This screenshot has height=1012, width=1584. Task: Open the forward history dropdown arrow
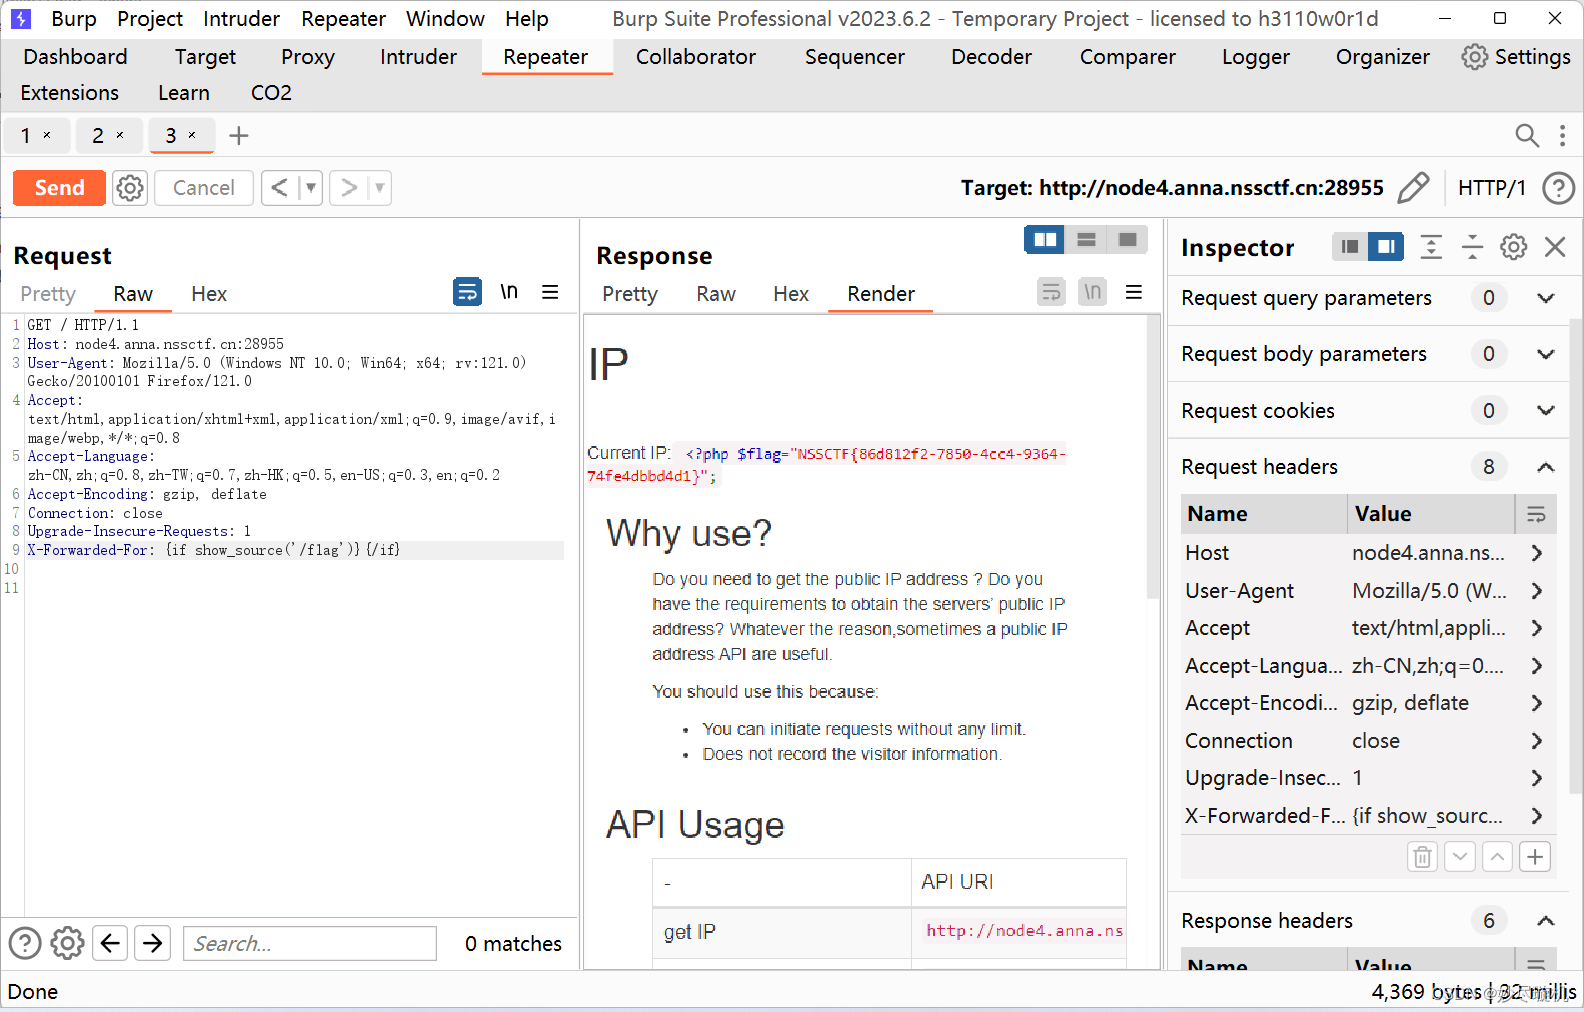(x=379, y=188)
